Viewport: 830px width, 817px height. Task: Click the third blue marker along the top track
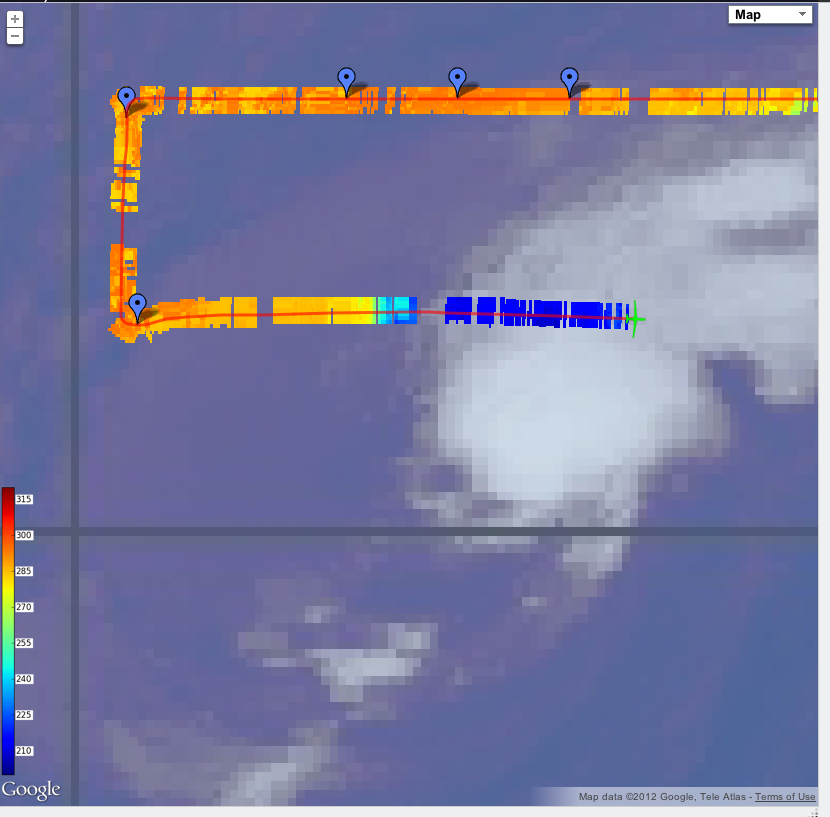(x=457, y=78)
